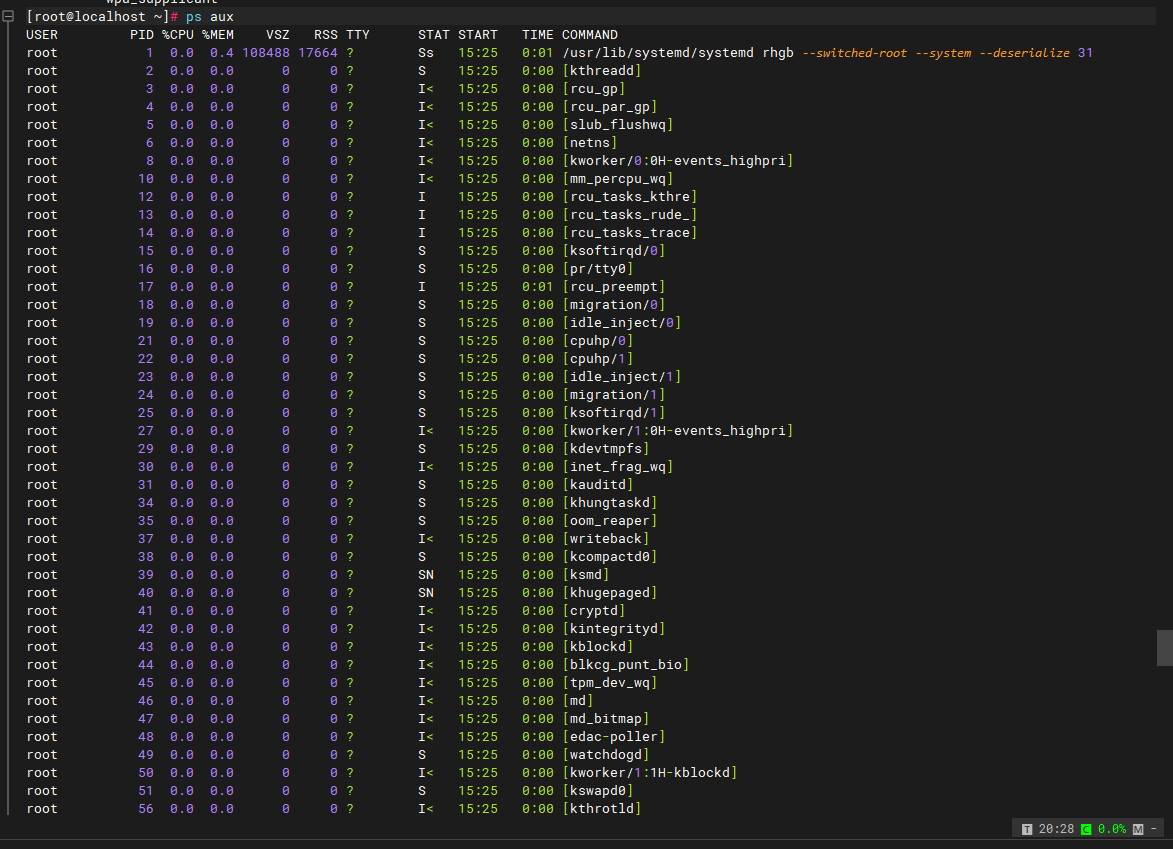The image size is (1173, 849).
Task: Click the VSZ column header
Action: pyautogui.click(x=278, y=35)
